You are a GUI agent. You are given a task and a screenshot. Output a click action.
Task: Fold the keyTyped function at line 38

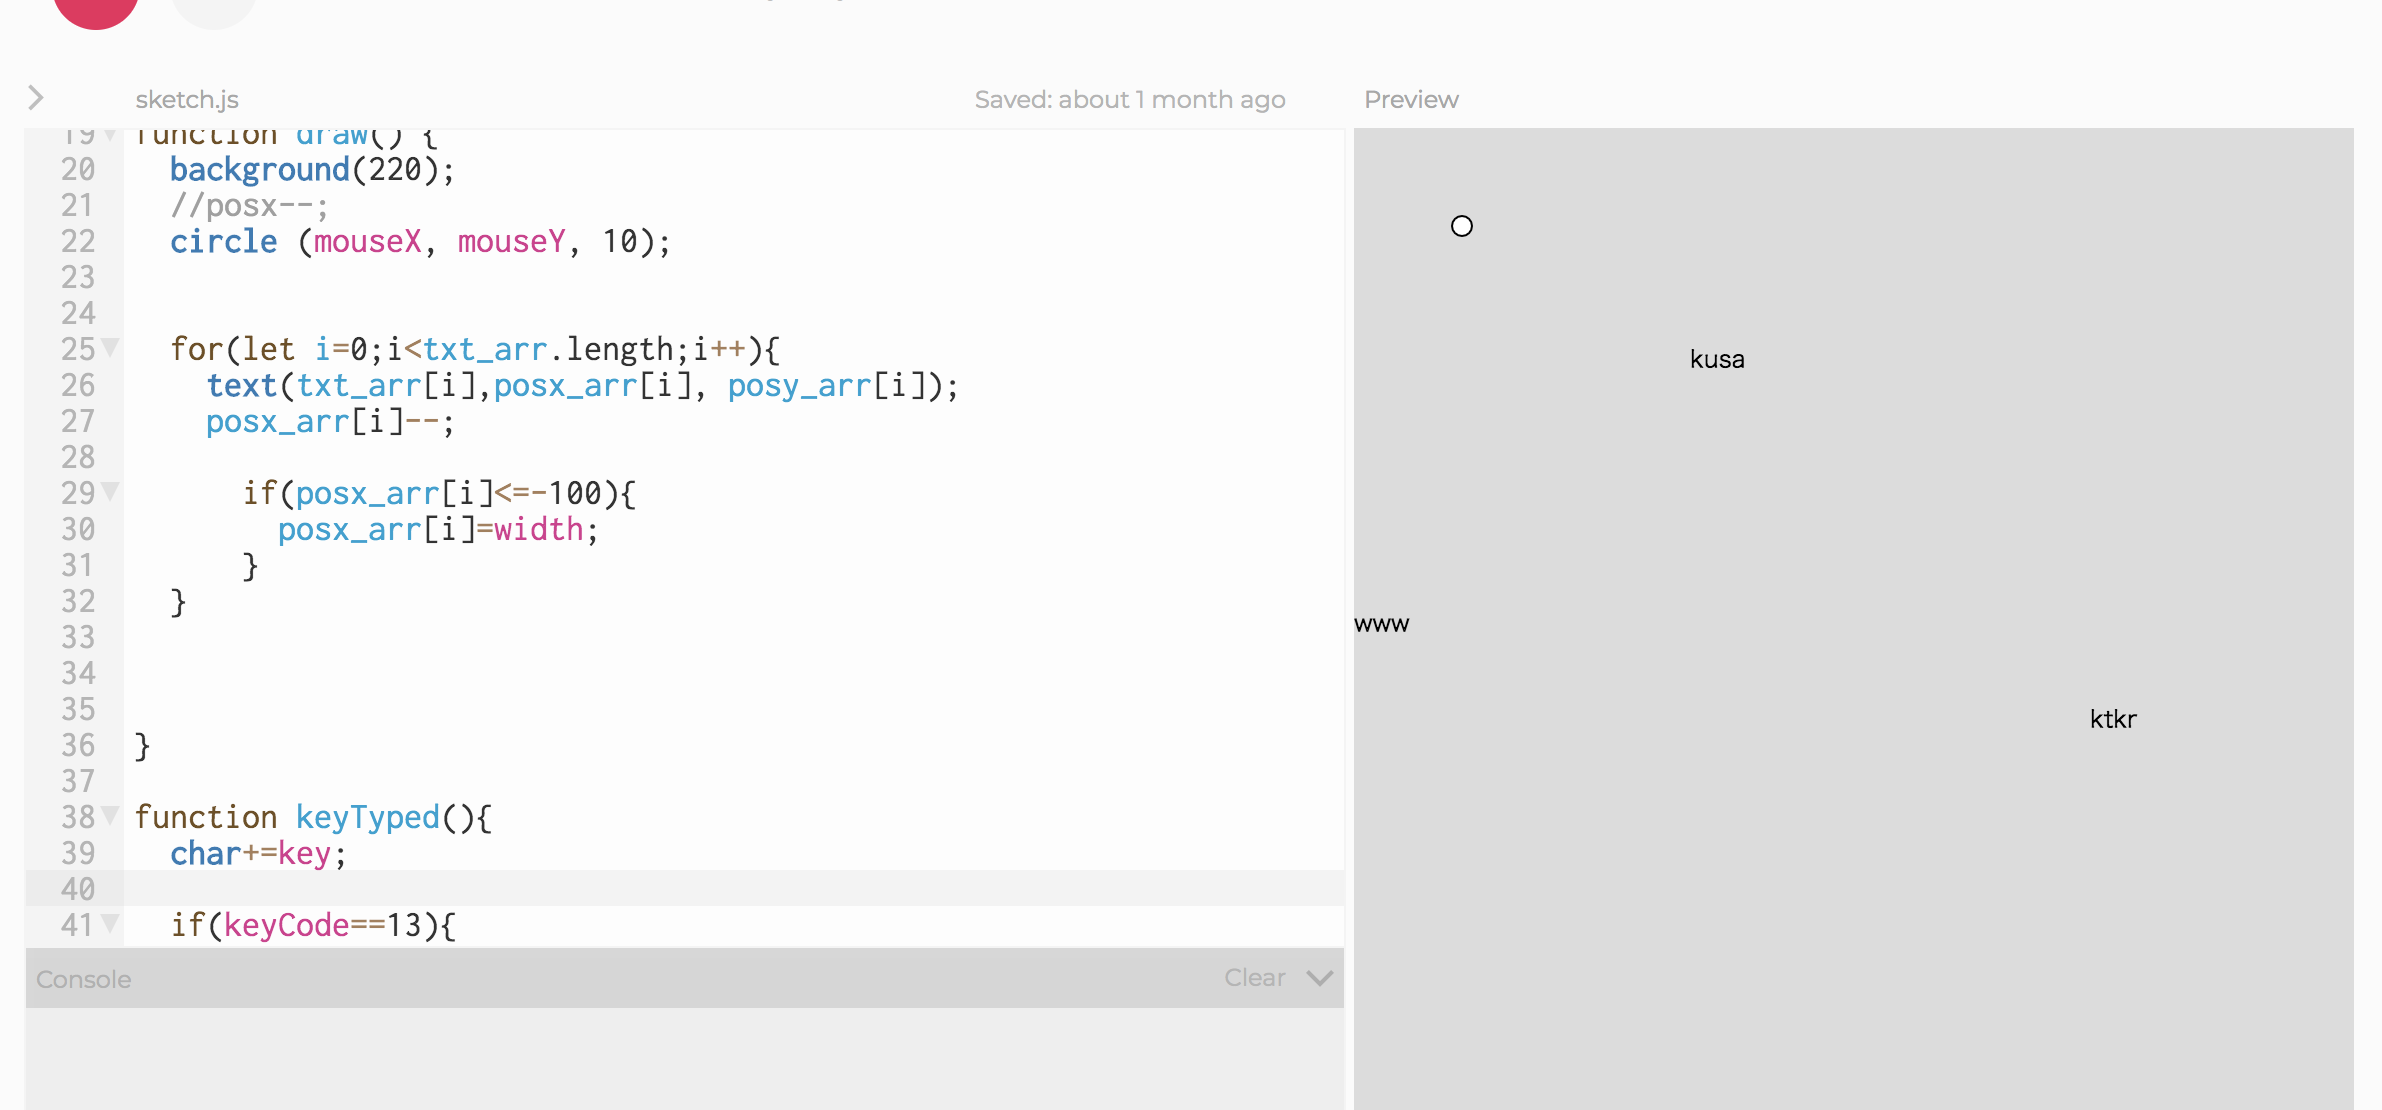[111, 816]
